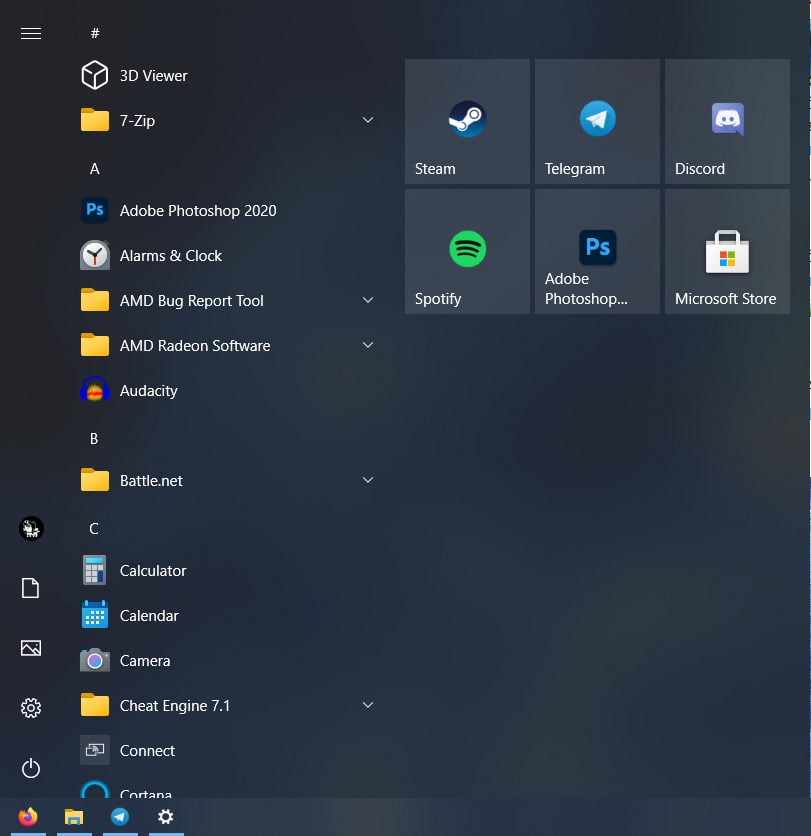The image size is (811, 836).
Task: Click the C section letter header
Action: coord(94,528)
